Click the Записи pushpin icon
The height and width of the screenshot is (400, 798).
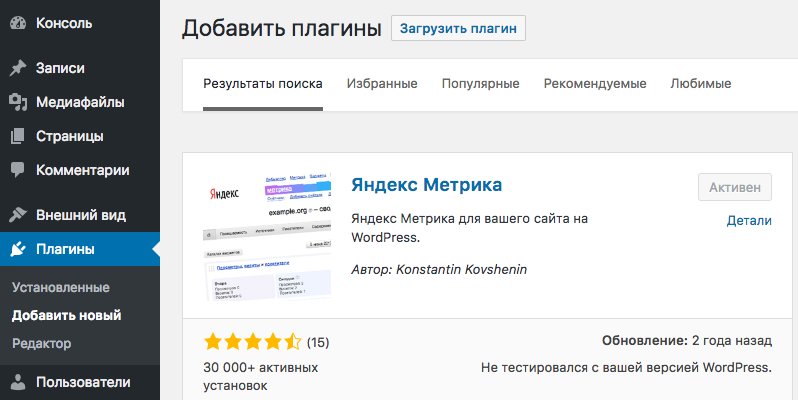coord(18,68)
